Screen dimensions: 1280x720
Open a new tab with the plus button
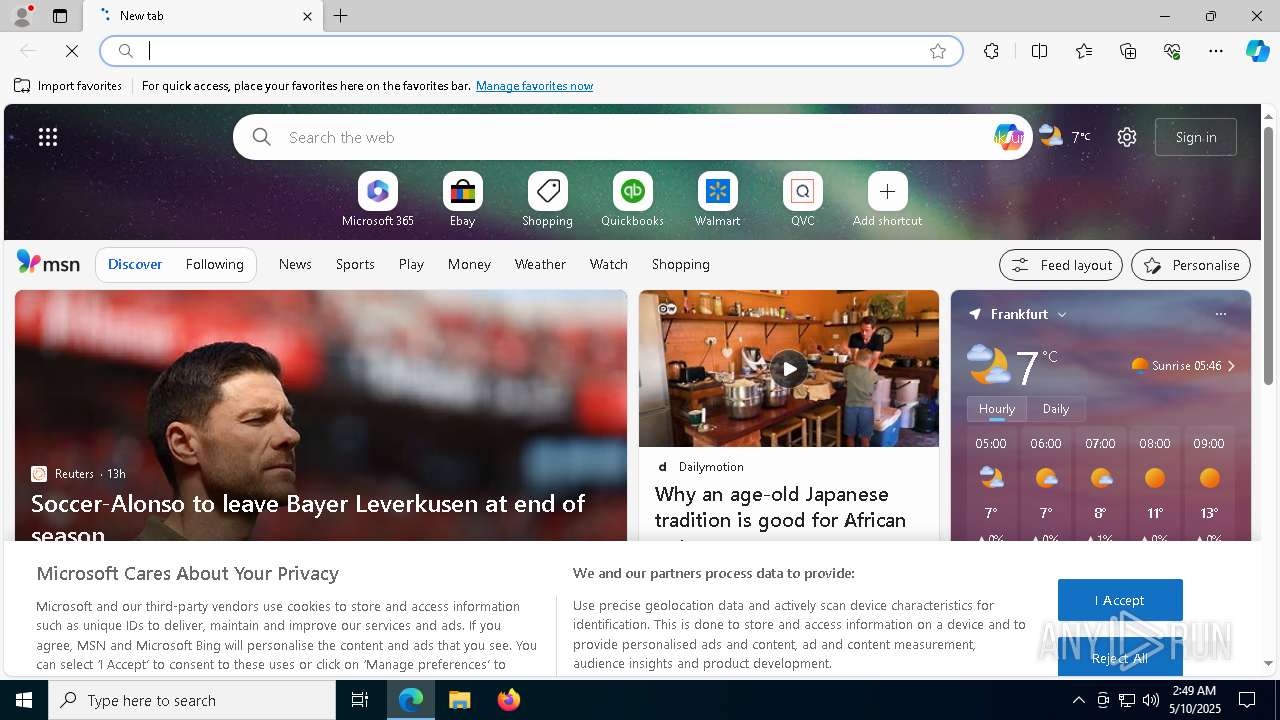[341, 16]
